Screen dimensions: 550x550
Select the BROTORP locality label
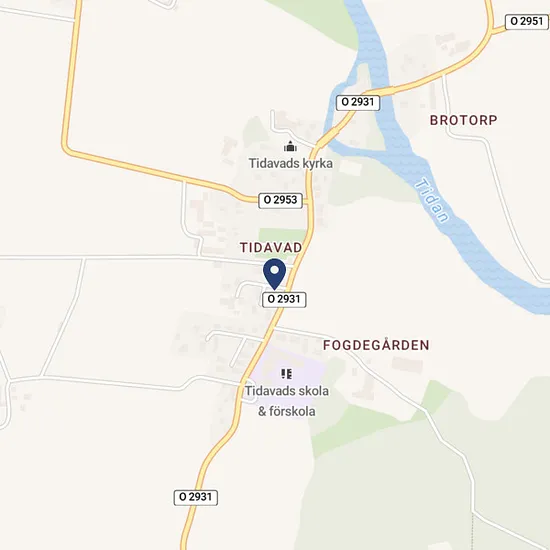tap(463, 120)
